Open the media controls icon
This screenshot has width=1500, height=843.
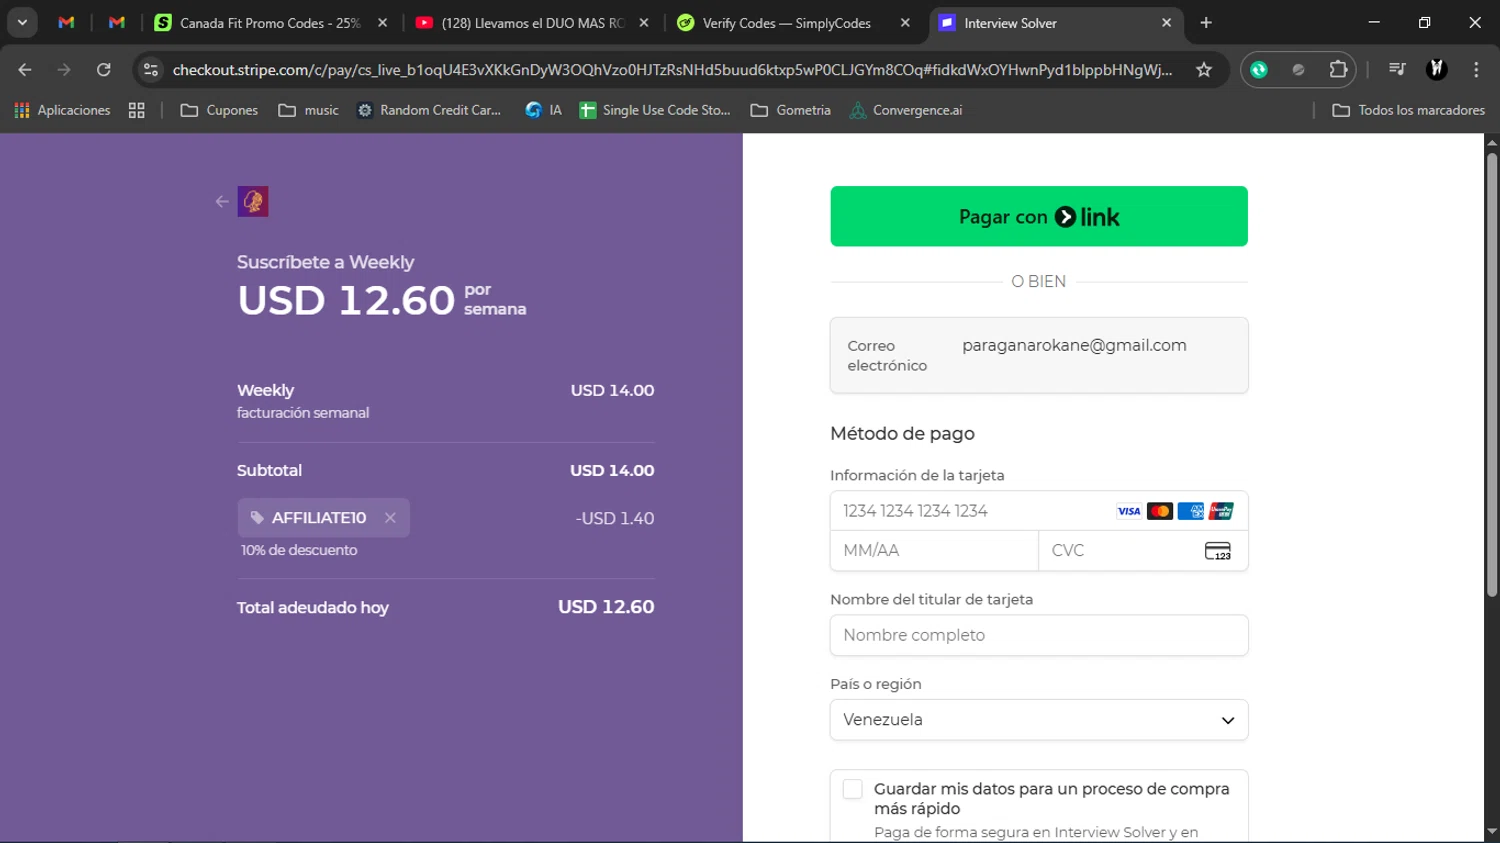click(1397, 69)
